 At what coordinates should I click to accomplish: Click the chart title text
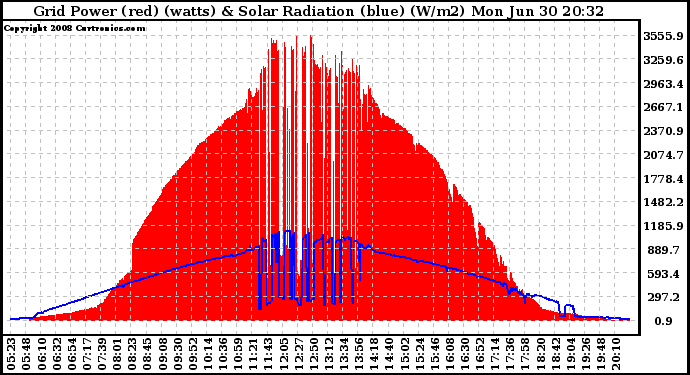[x=319, y=11]
